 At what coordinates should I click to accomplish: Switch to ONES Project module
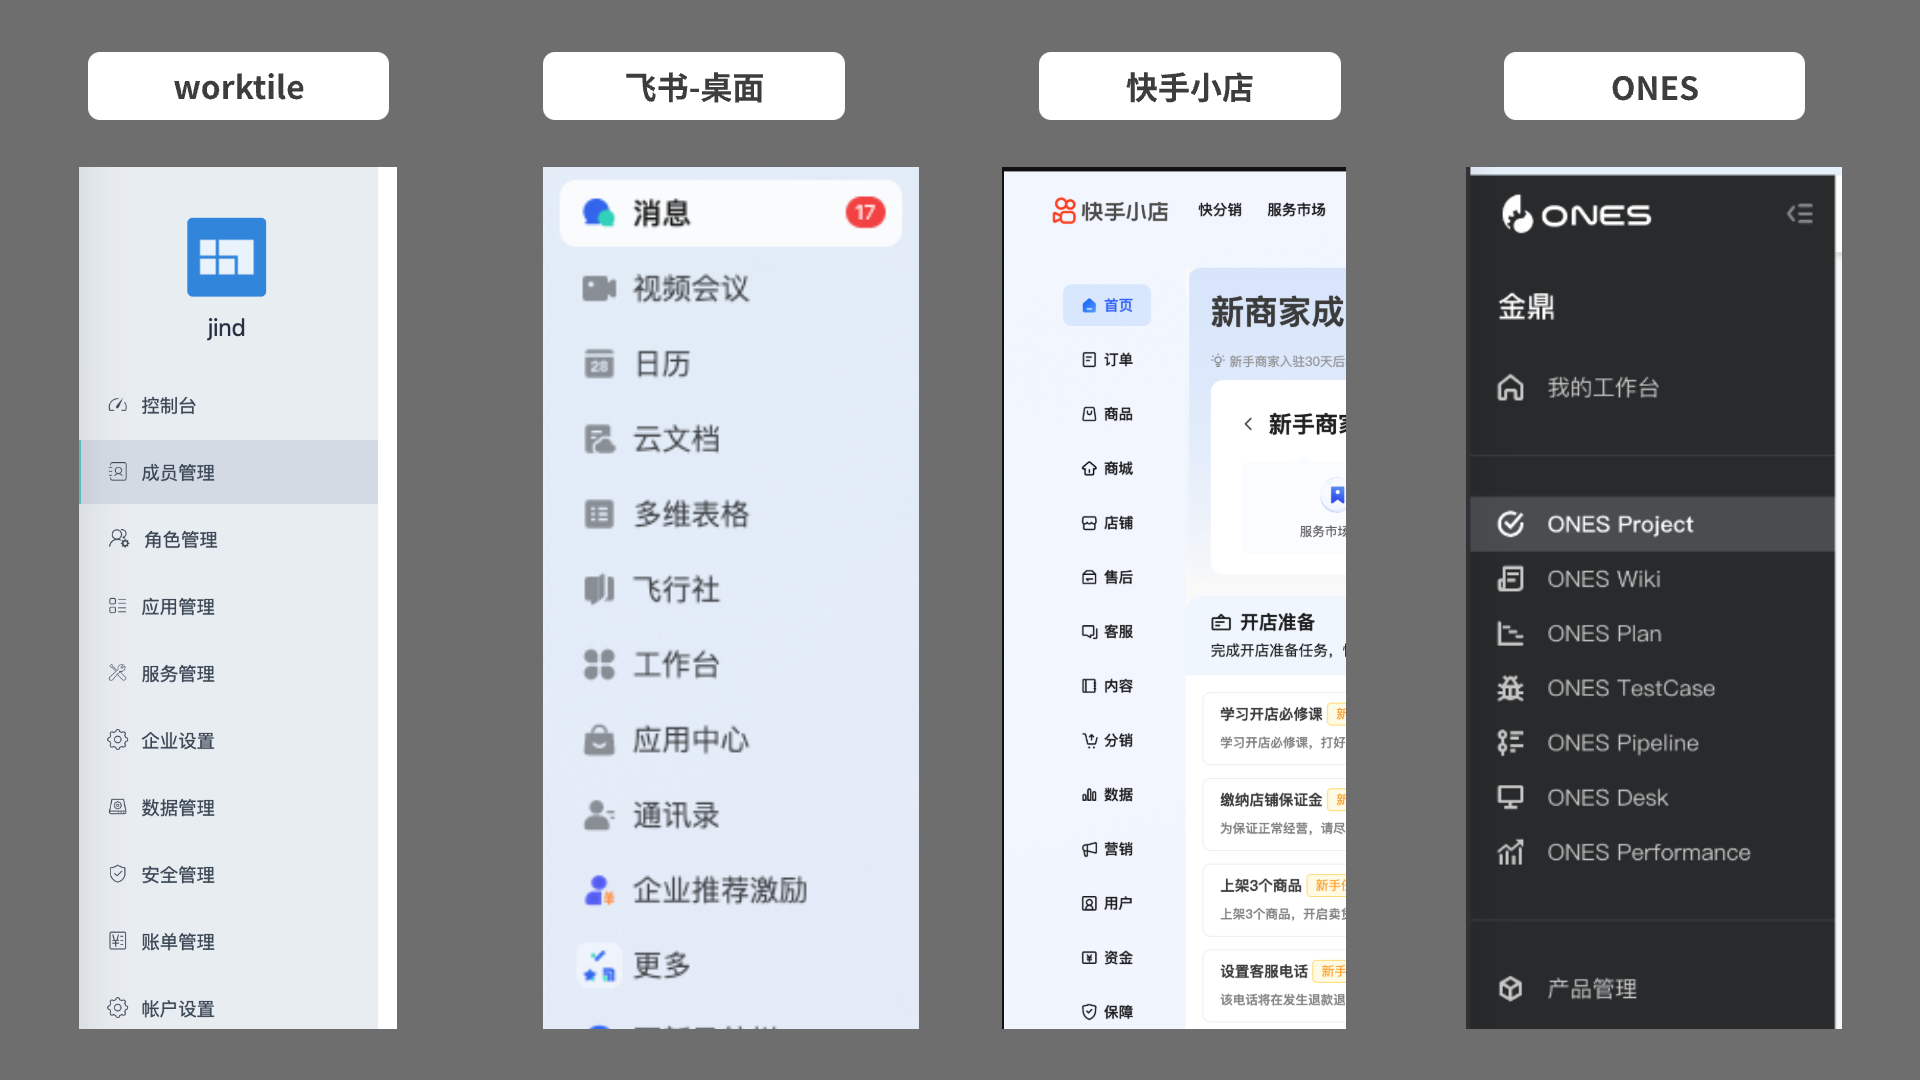pos(1620,524)
